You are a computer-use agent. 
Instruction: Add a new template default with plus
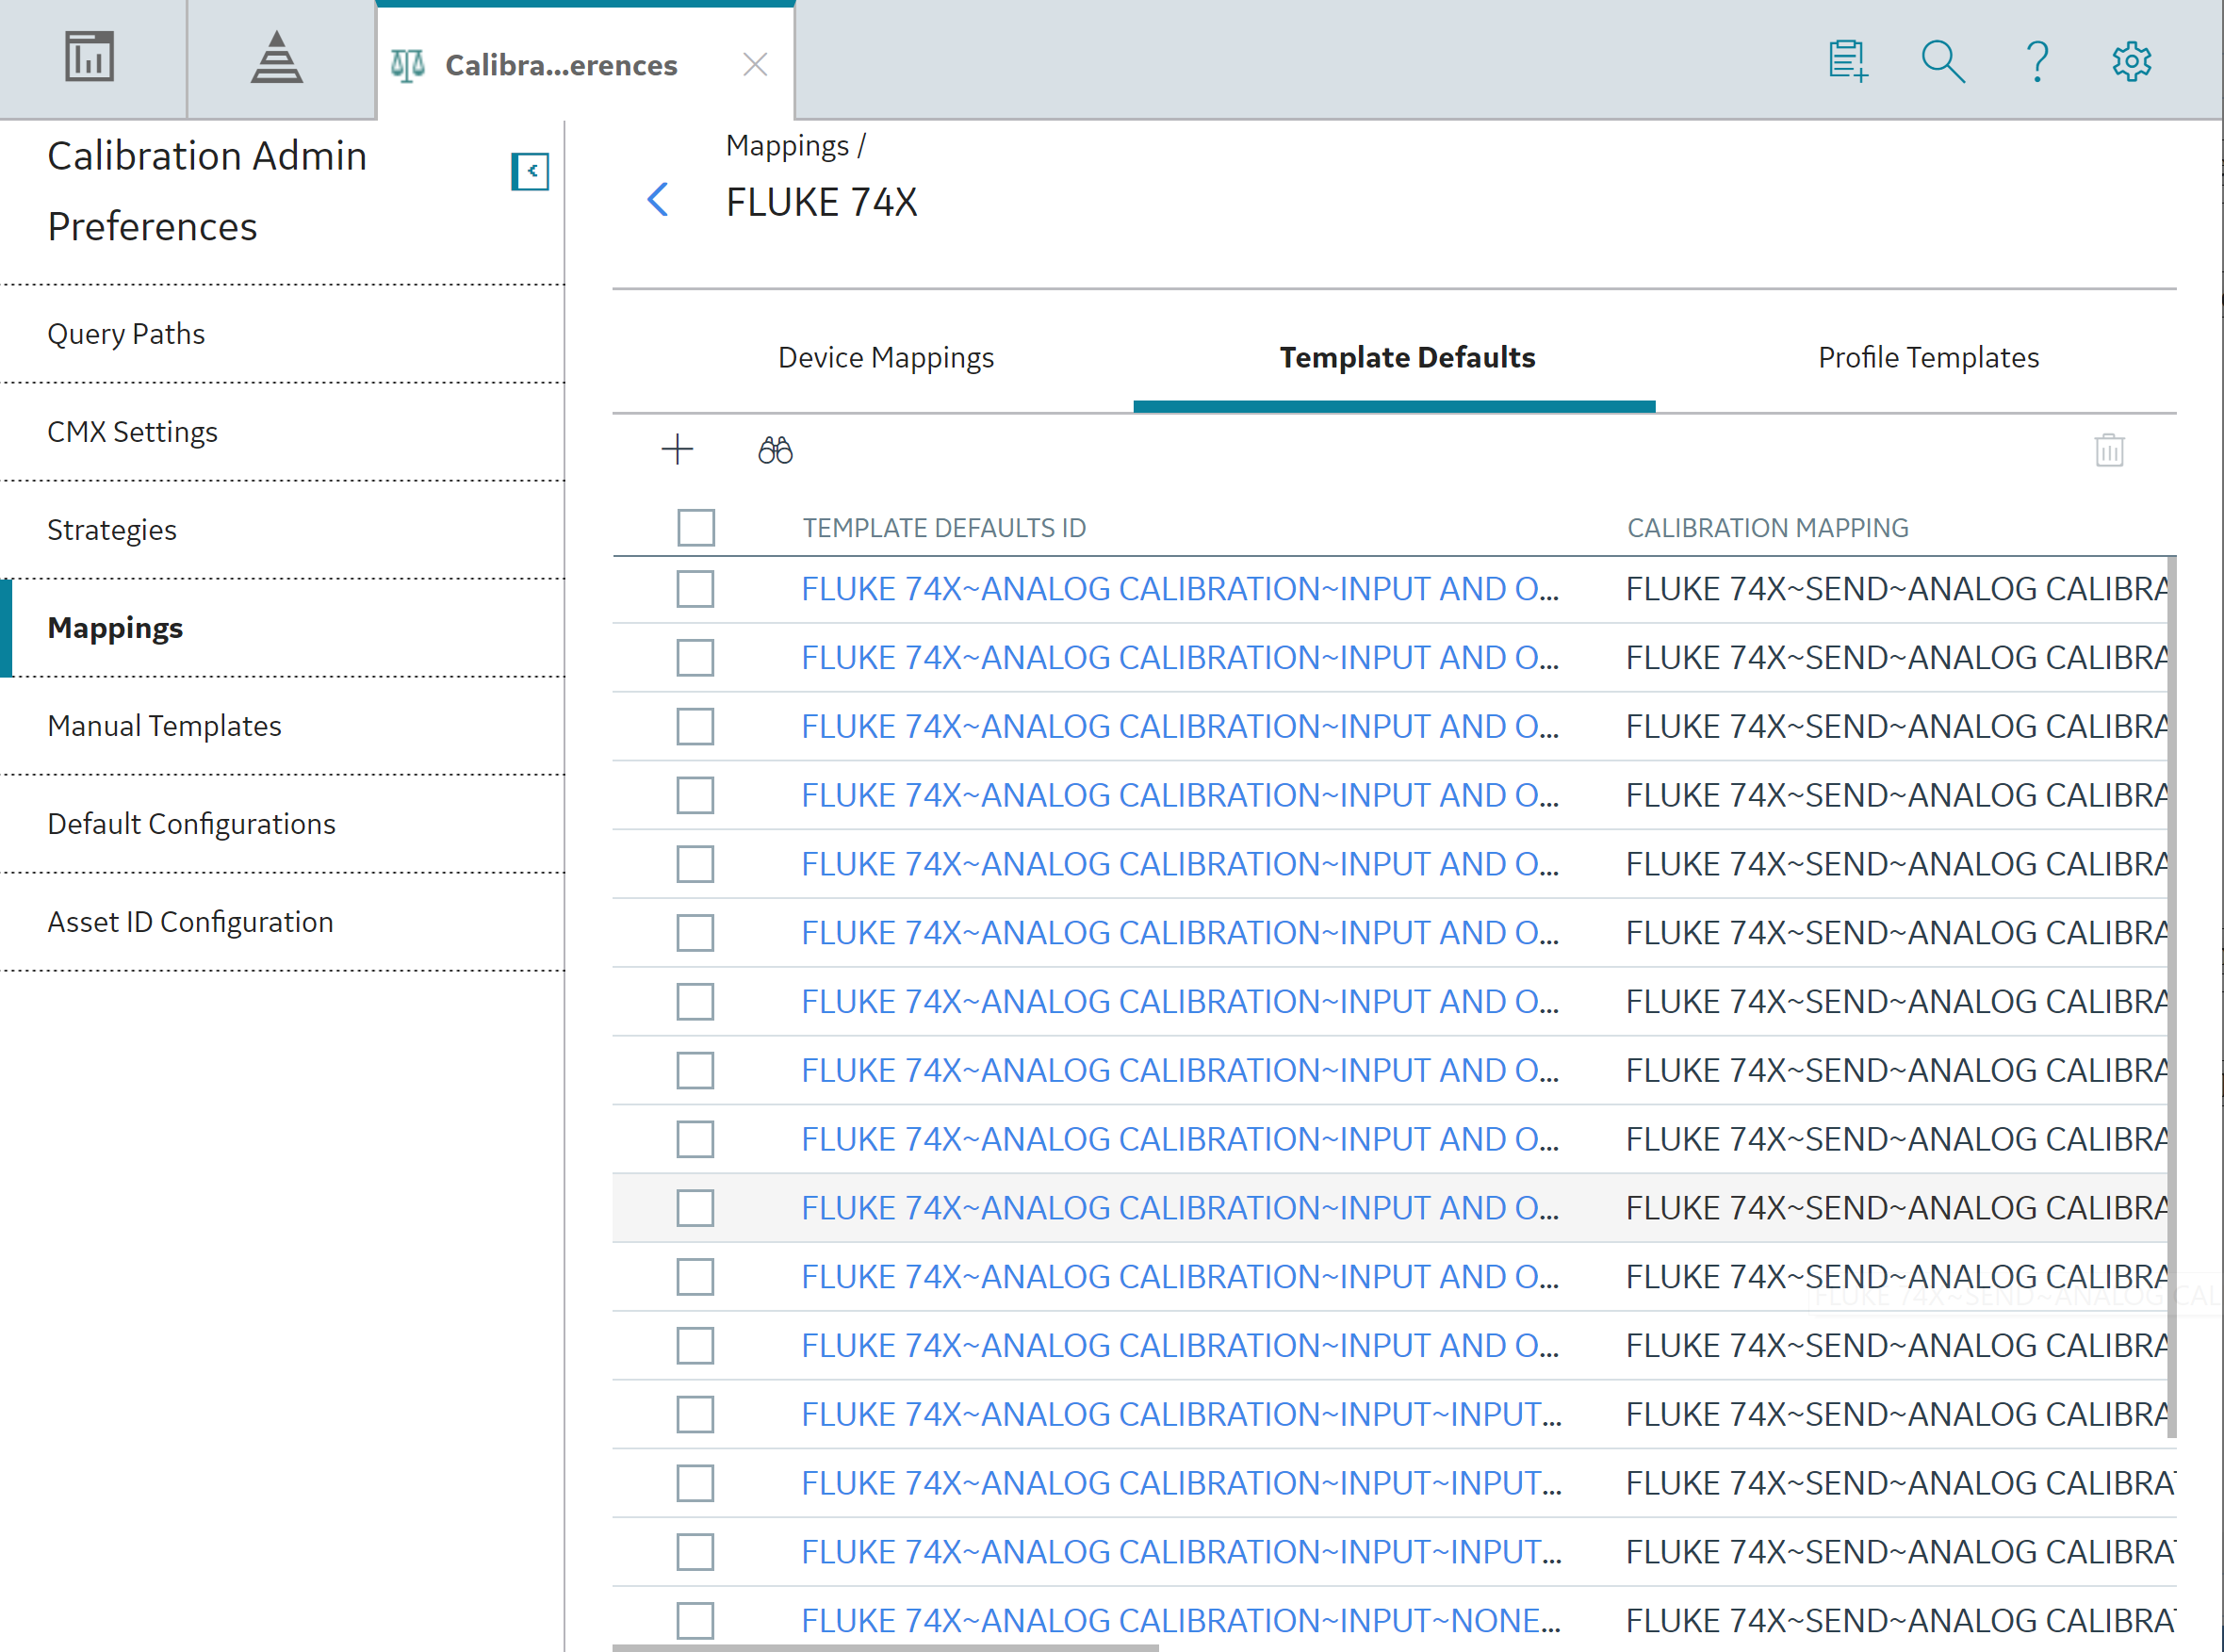pyautogui.click(x=677, y=450)
